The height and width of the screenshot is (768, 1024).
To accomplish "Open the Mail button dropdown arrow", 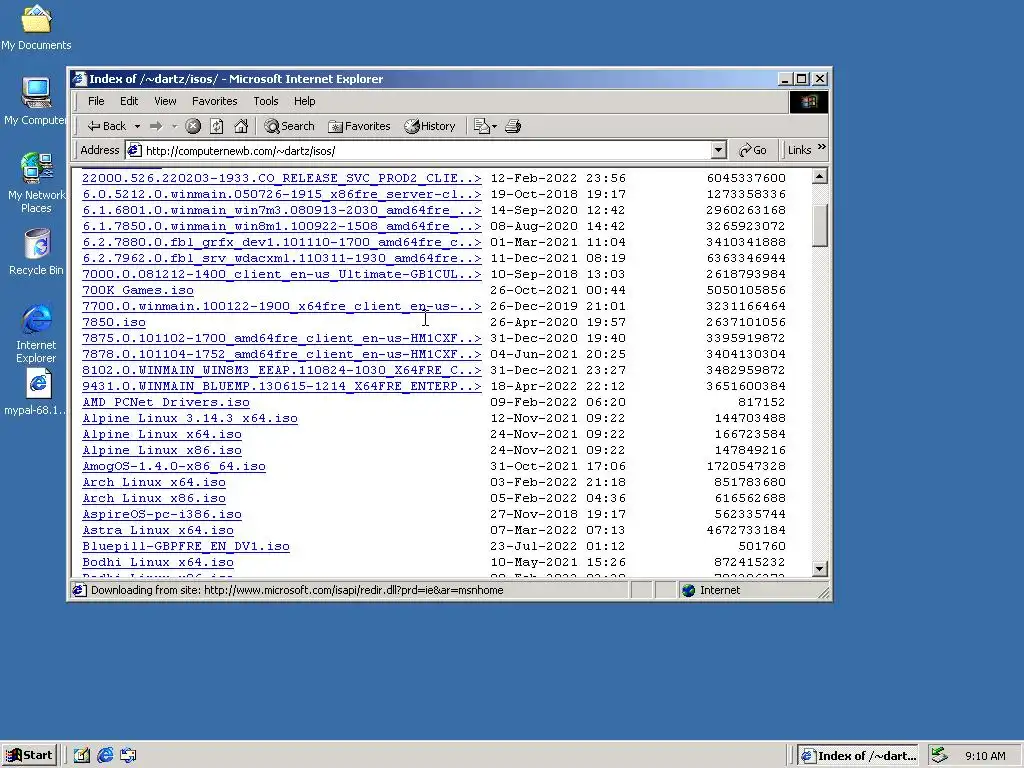I will point(494,126).
